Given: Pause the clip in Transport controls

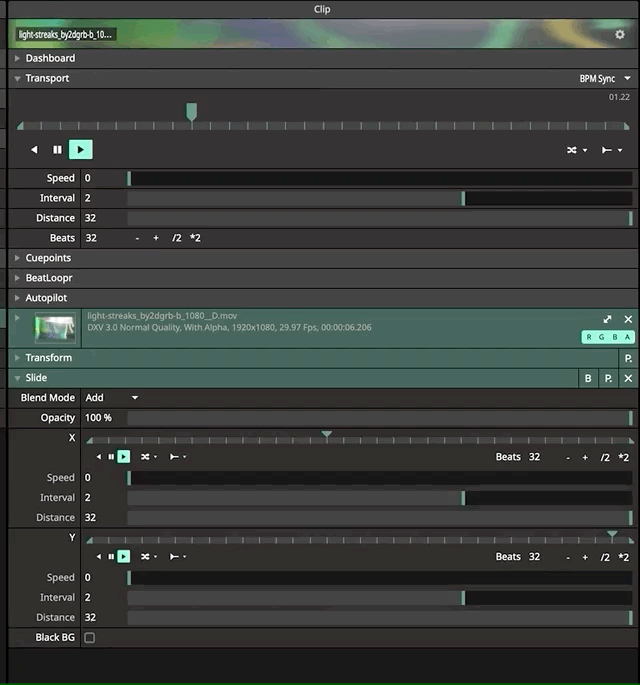Looking at the screenshot, I should 57,150.
